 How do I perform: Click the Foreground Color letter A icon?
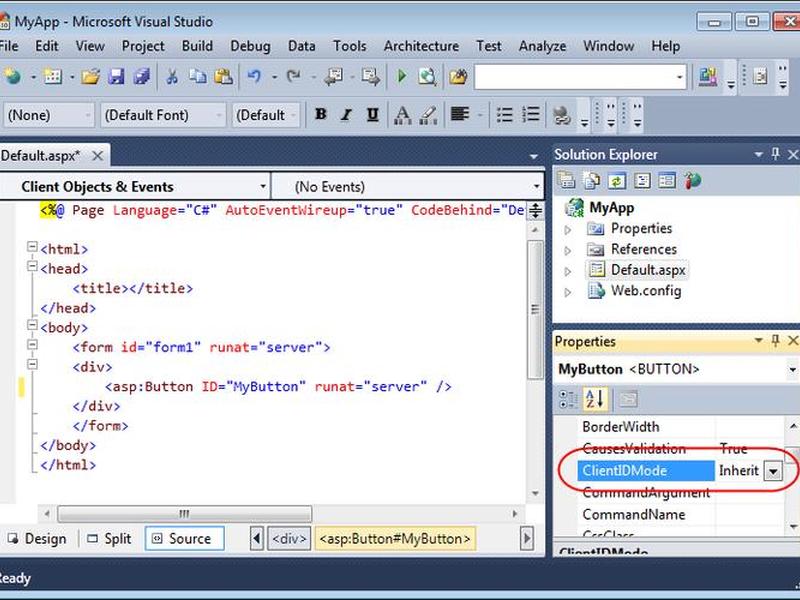pos(403,115)
